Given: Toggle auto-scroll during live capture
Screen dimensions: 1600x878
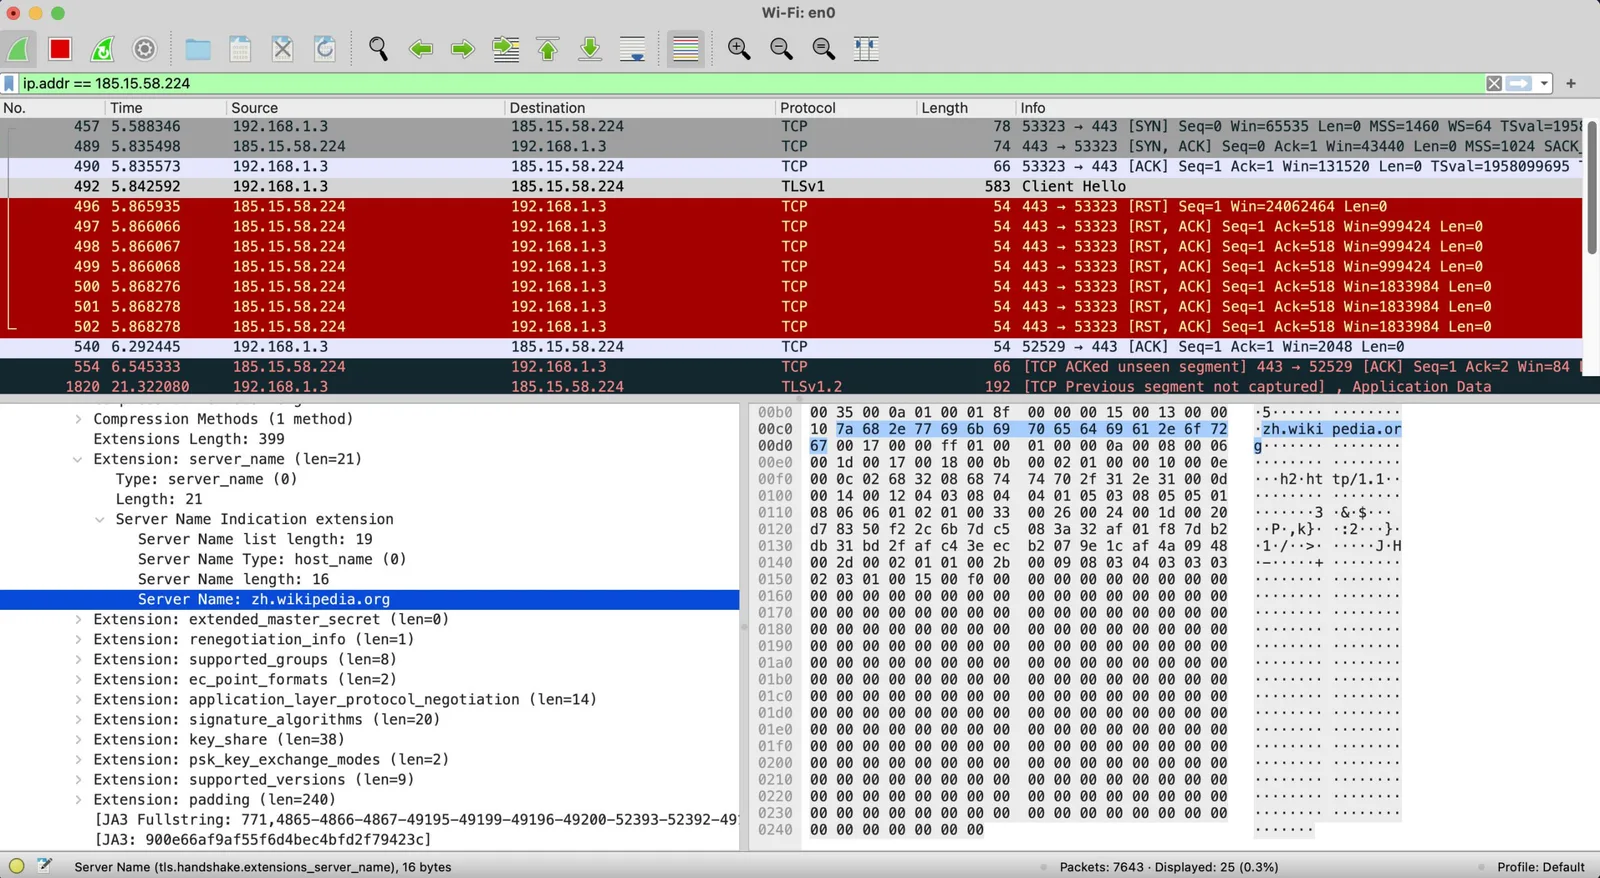Looking at the screenshot, I should click(x=632, y=48).
